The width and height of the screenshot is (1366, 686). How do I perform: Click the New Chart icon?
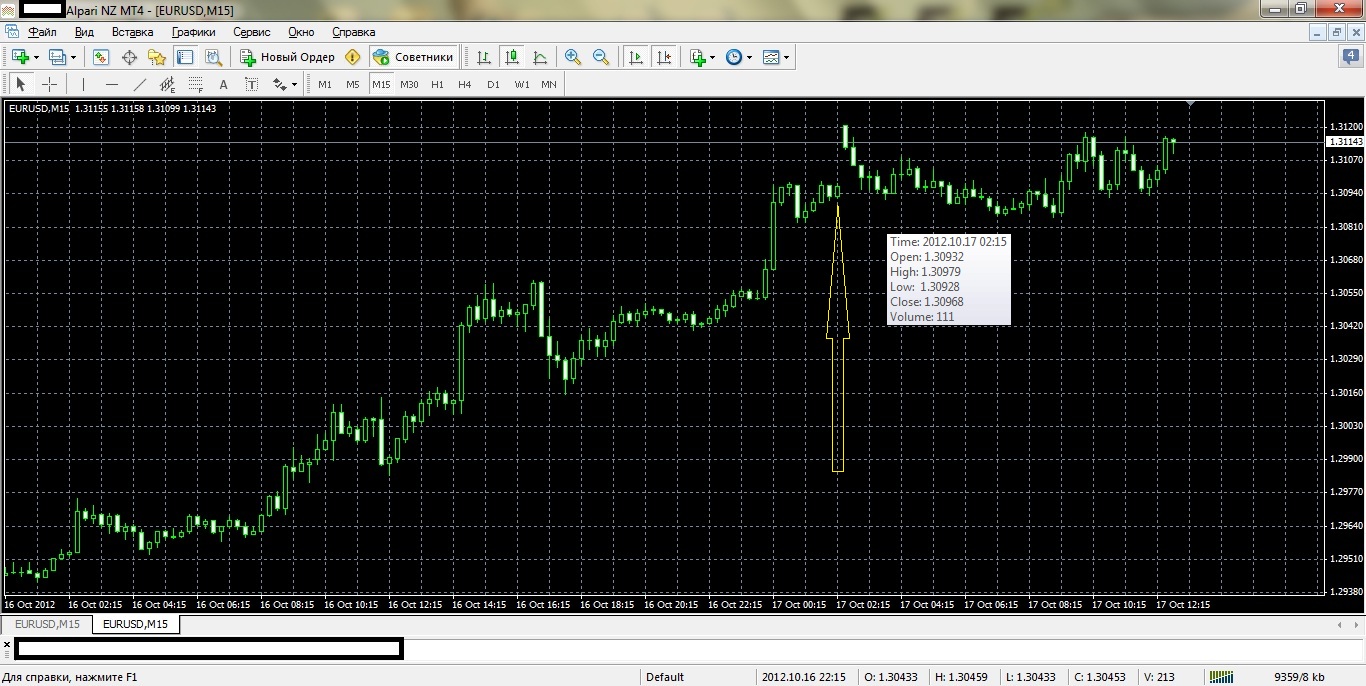point(20,57)
